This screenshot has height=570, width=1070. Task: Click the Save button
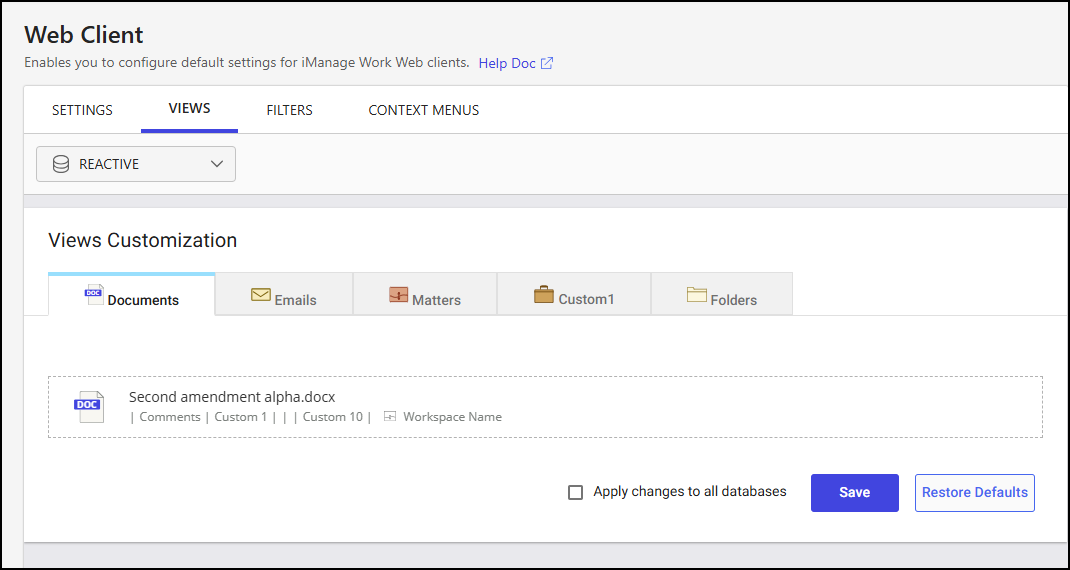854,493
